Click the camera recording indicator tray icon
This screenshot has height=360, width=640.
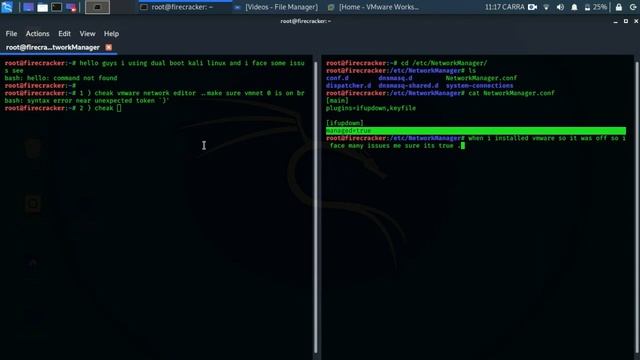tap(532, 7)
